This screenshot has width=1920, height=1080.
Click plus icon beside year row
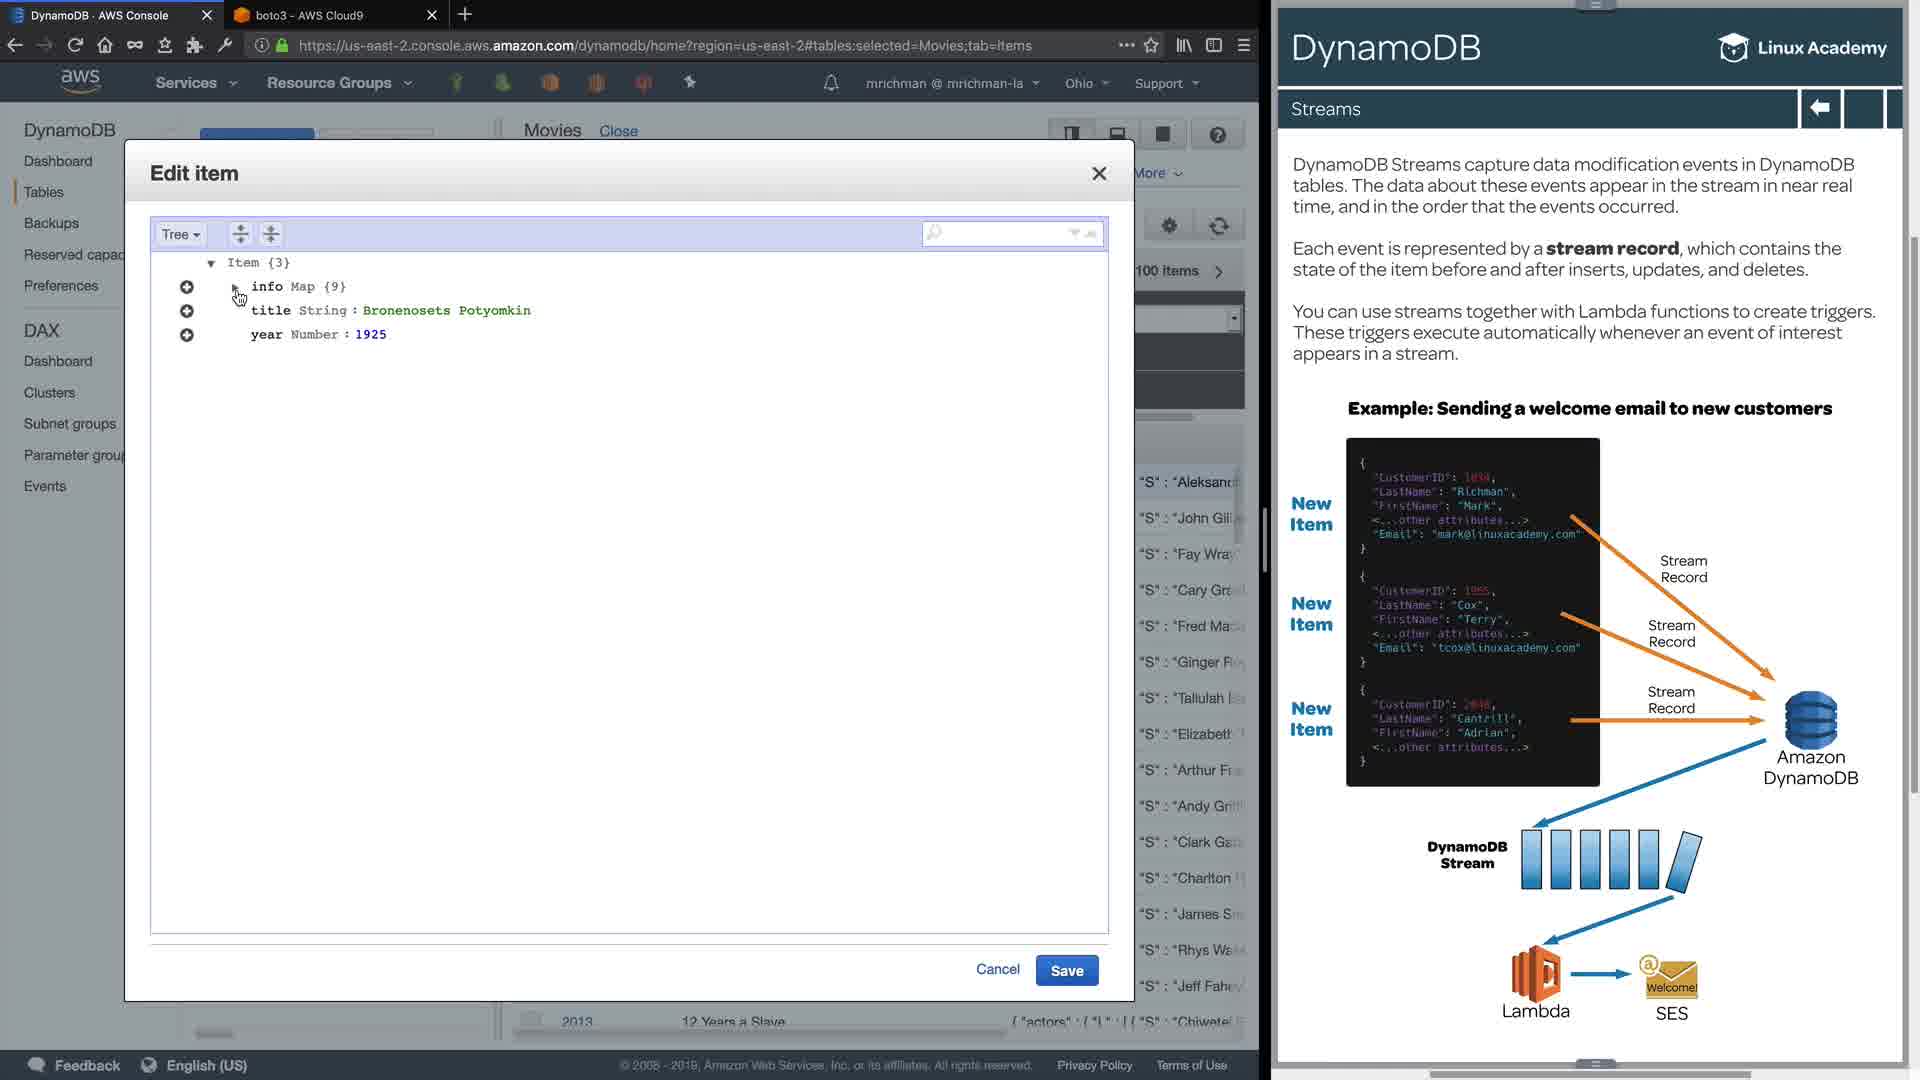pos(187,335)
